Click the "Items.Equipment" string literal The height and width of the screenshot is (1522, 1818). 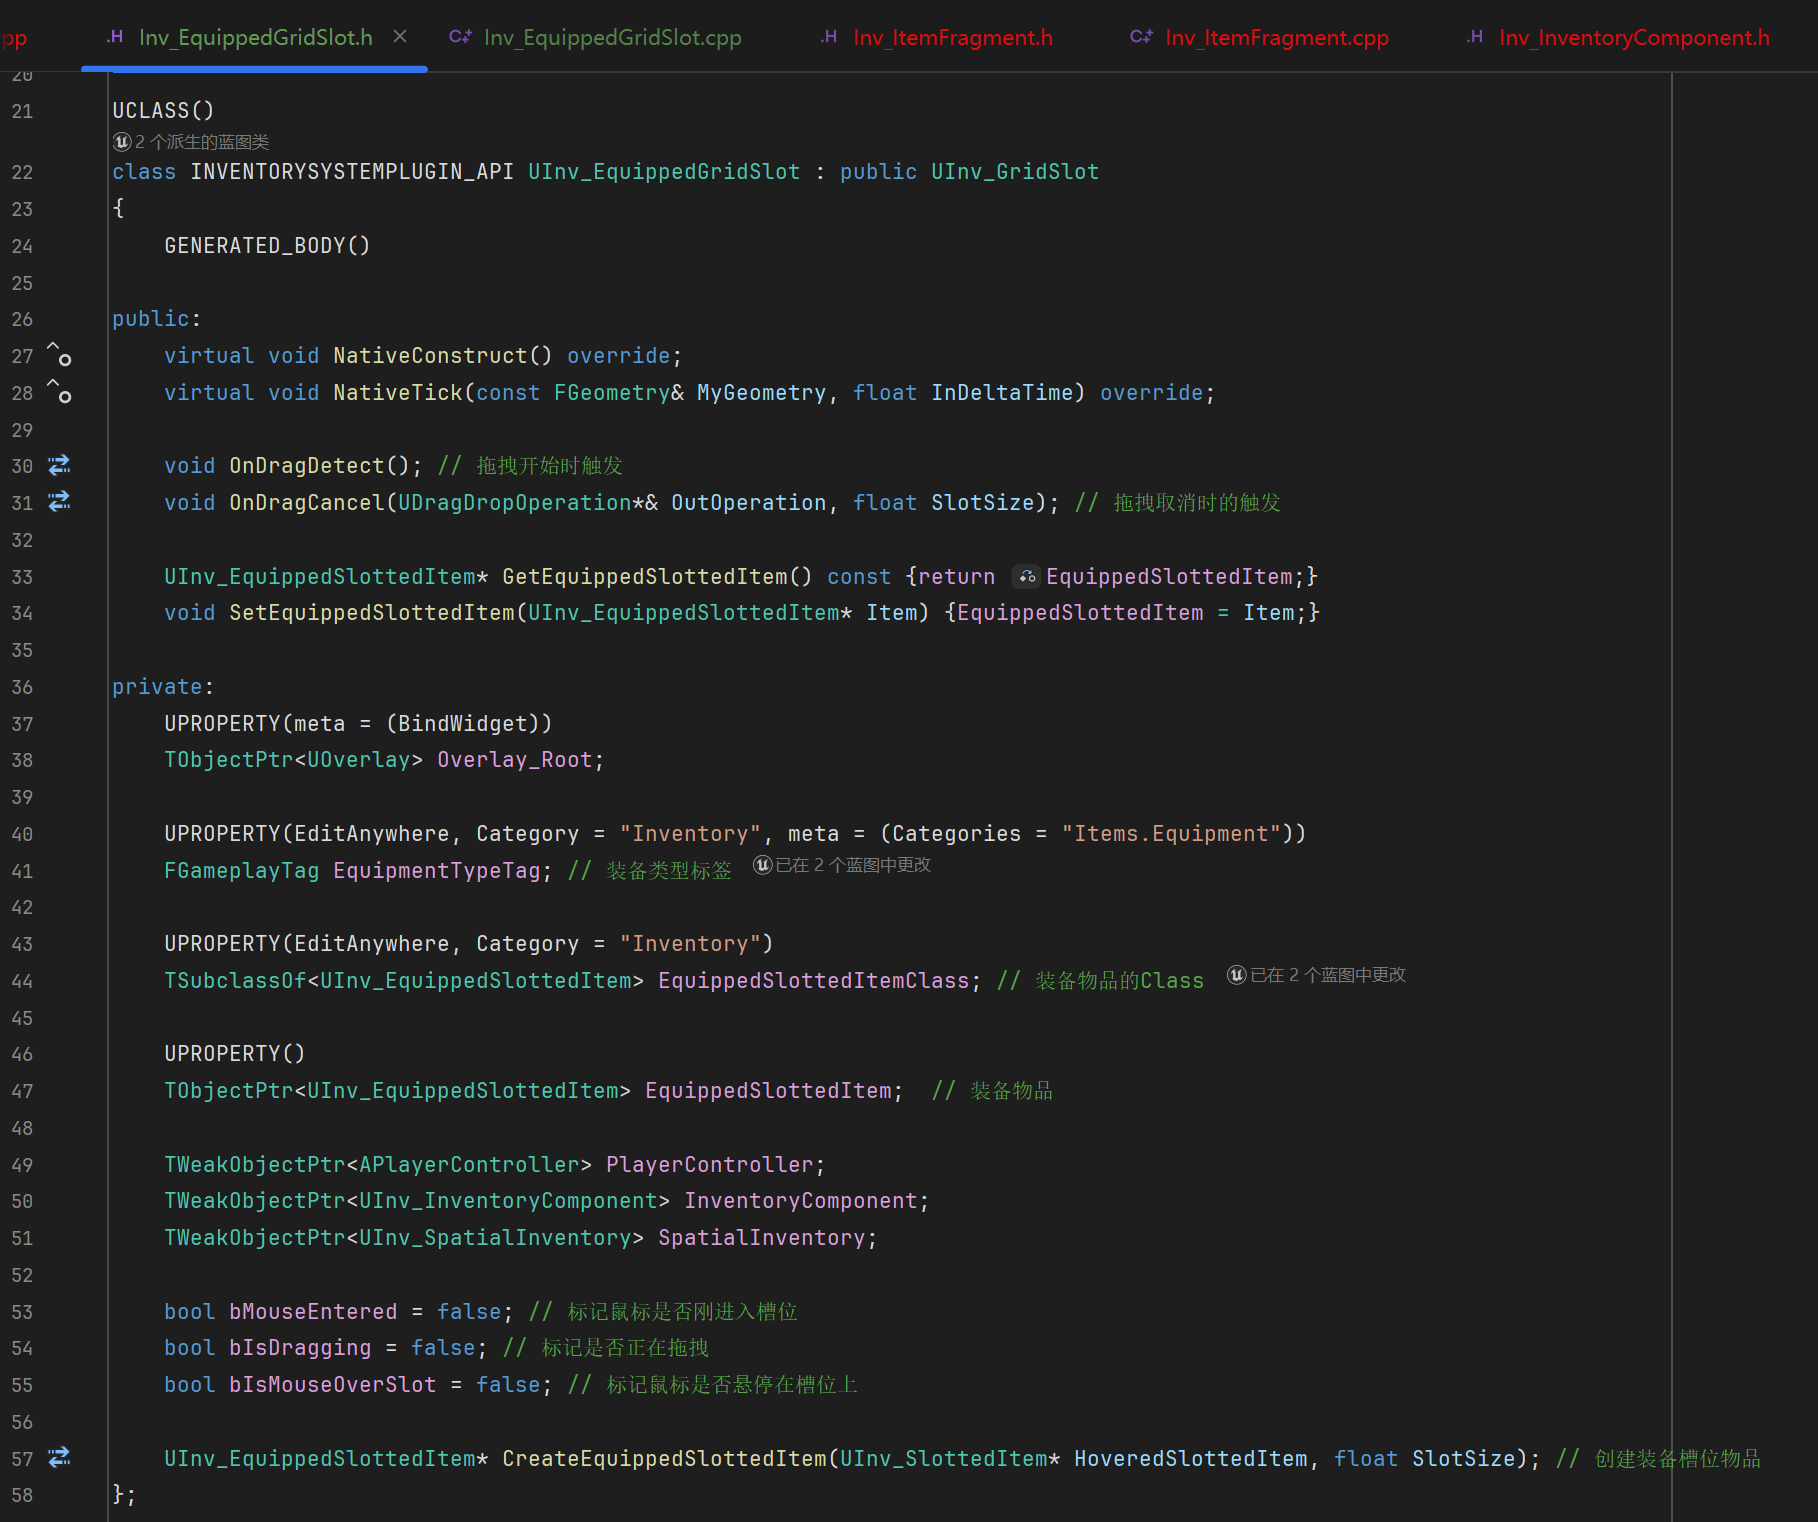(x=1171, y=834)
